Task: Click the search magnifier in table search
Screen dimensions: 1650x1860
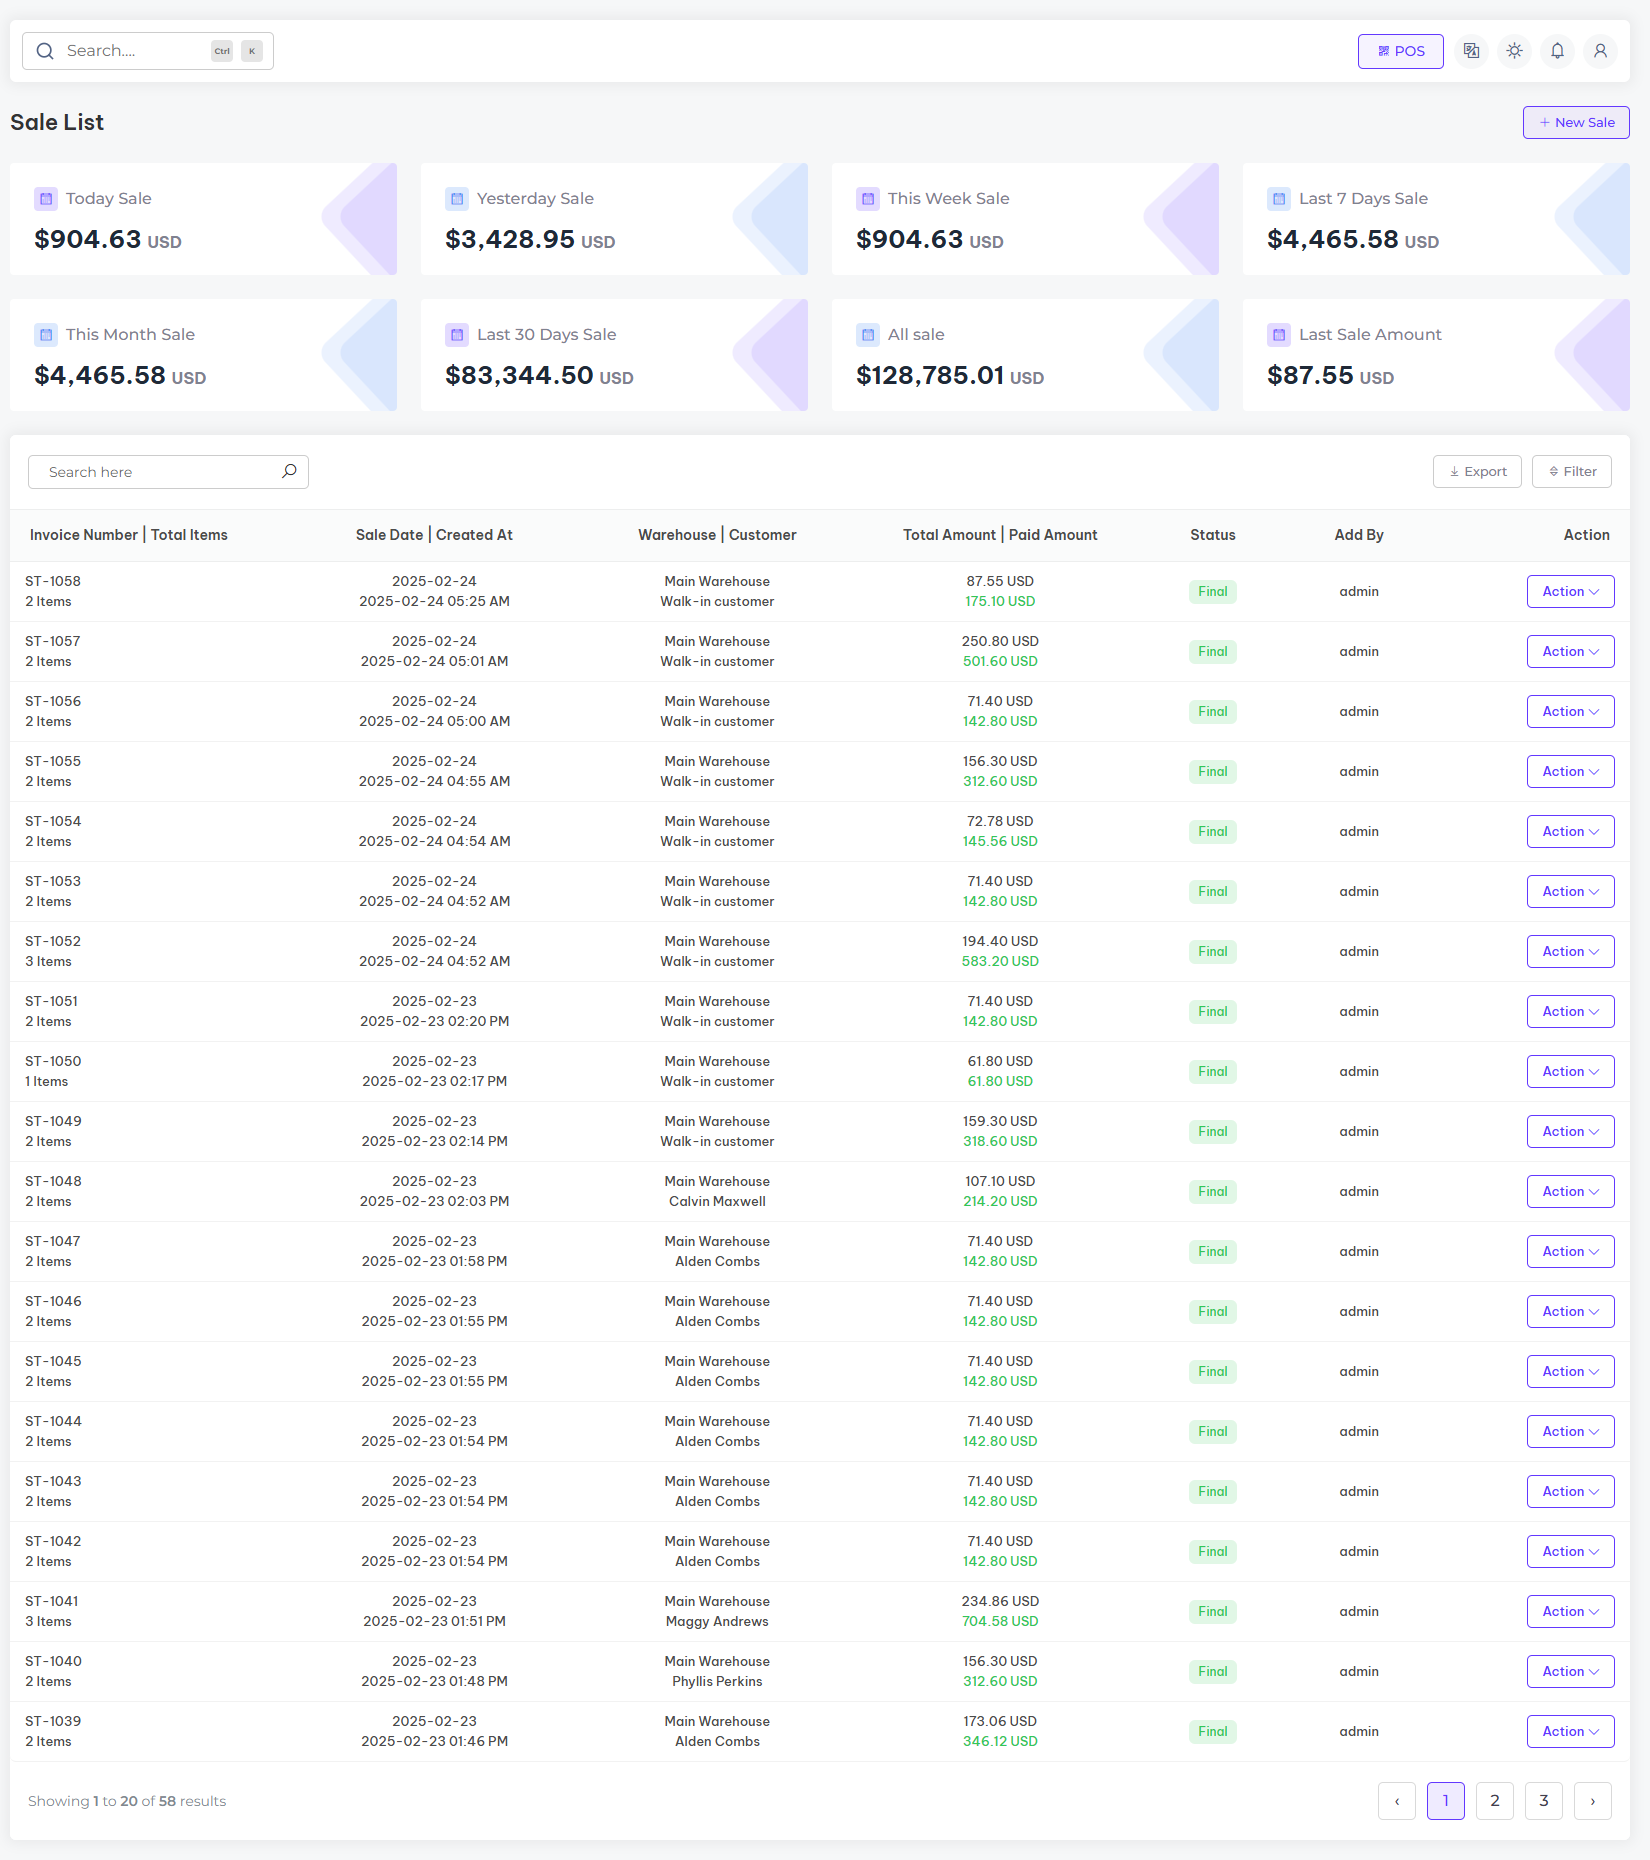Action: point(289,471)
